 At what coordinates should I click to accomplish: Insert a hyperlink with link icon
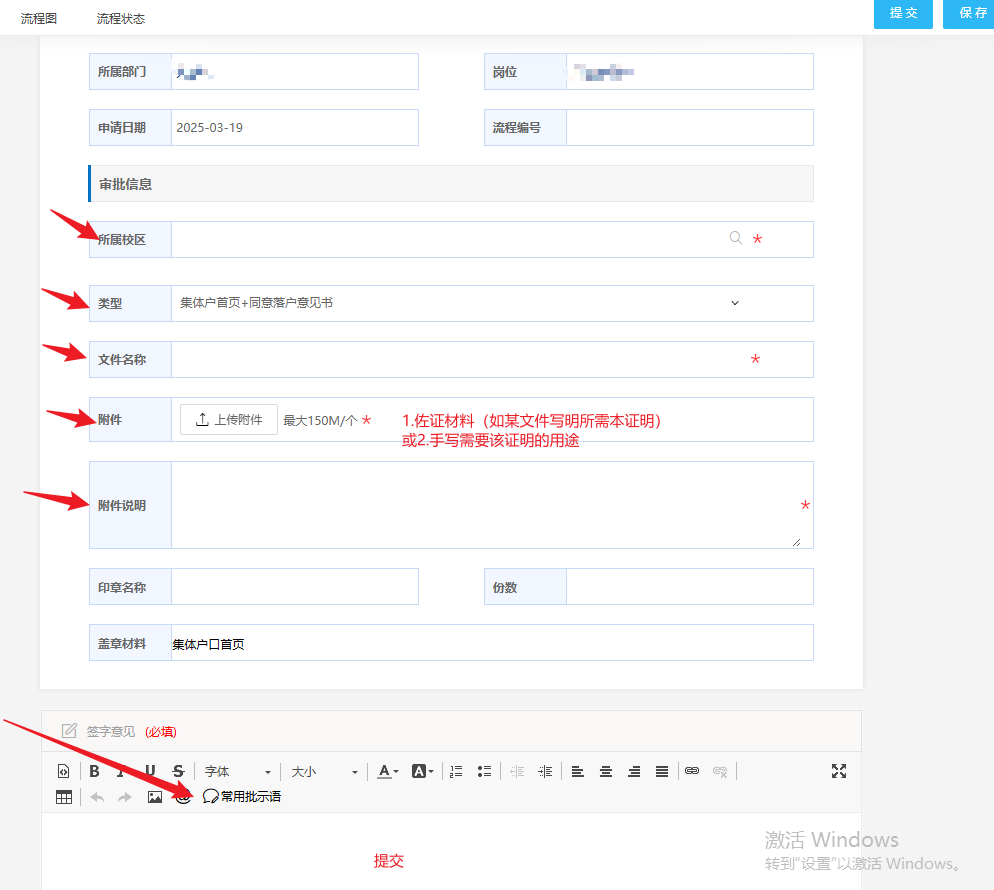[x=692, y=771]
